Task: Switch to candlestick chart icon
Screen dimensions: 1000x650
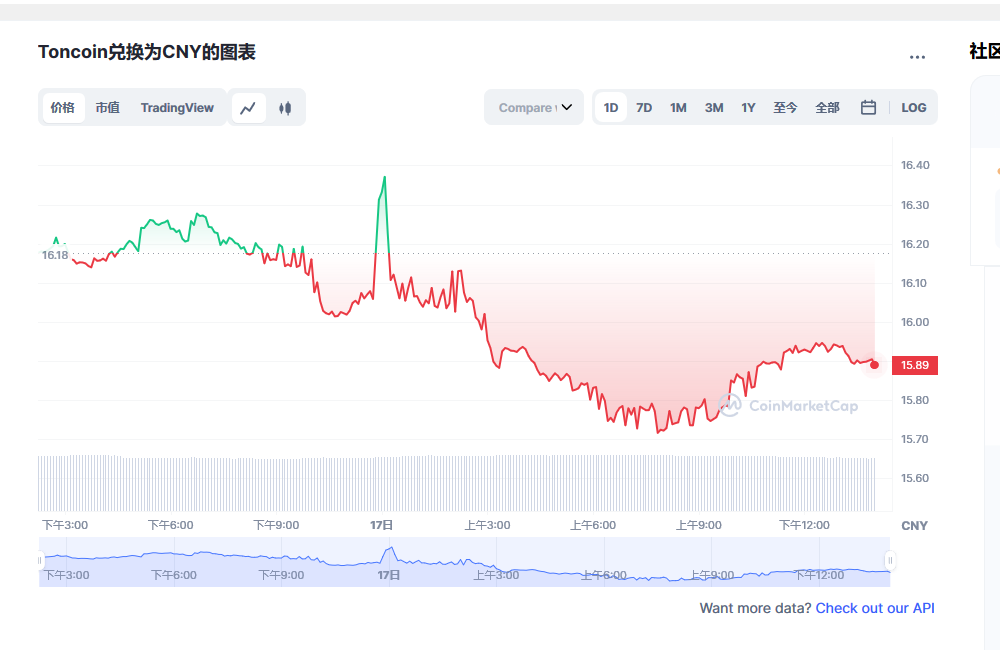Action: click(285, 108)
